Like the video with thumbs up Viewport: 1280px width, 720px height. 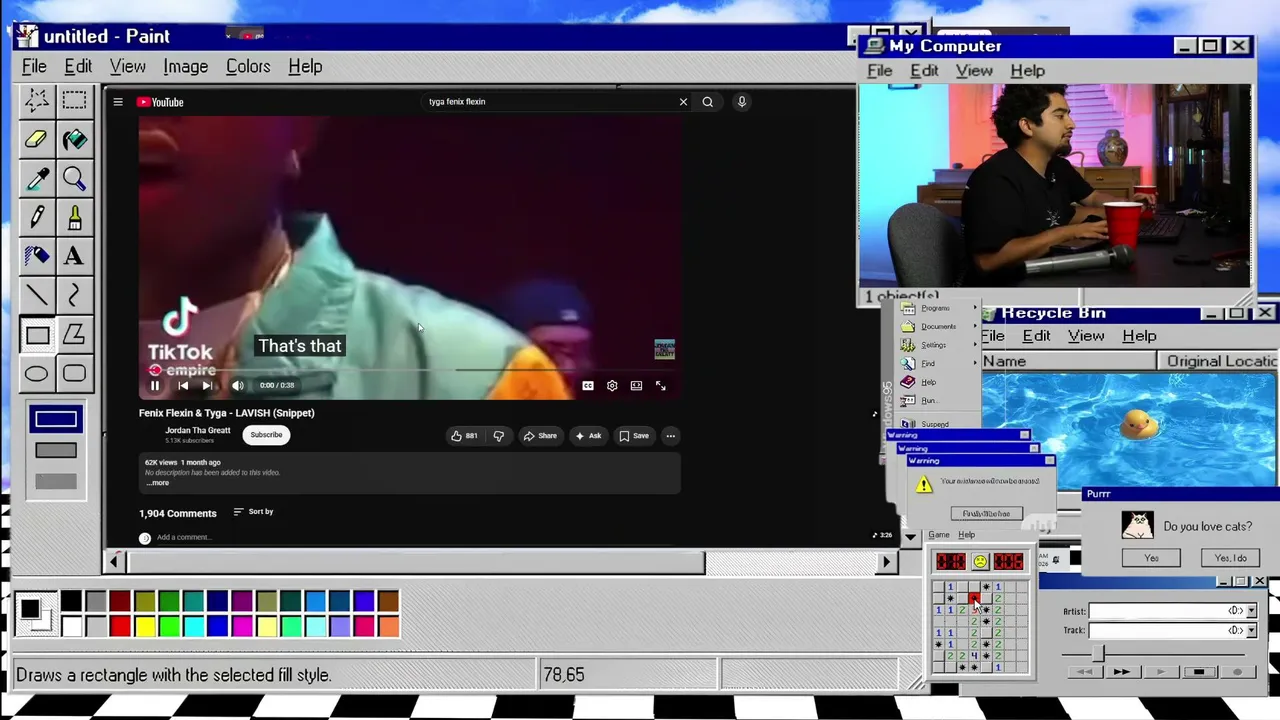click(464, 436)
